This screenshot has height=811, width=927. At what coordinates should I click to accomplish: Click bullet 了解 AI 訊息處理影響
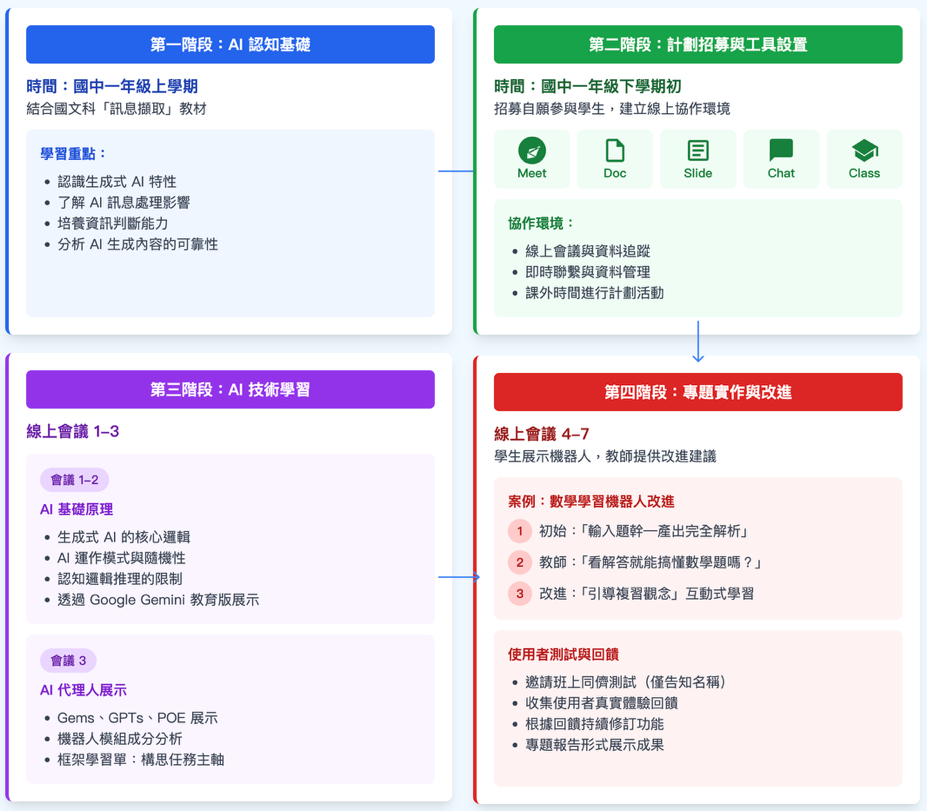tap(124, 202)
